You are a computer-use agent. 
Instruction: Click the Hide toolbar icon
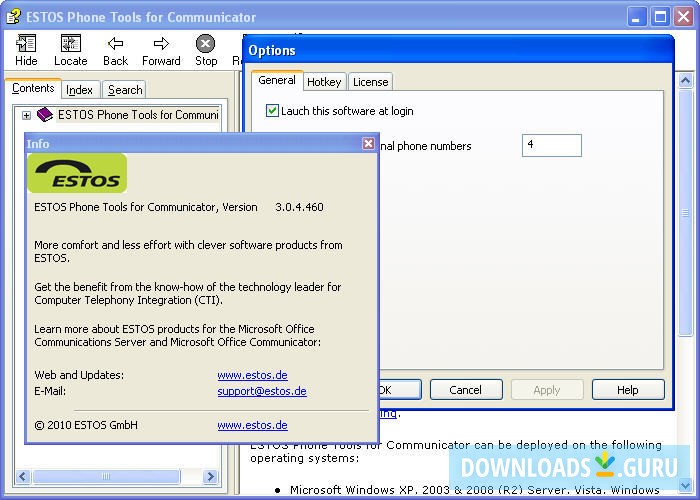pos(26,50)
